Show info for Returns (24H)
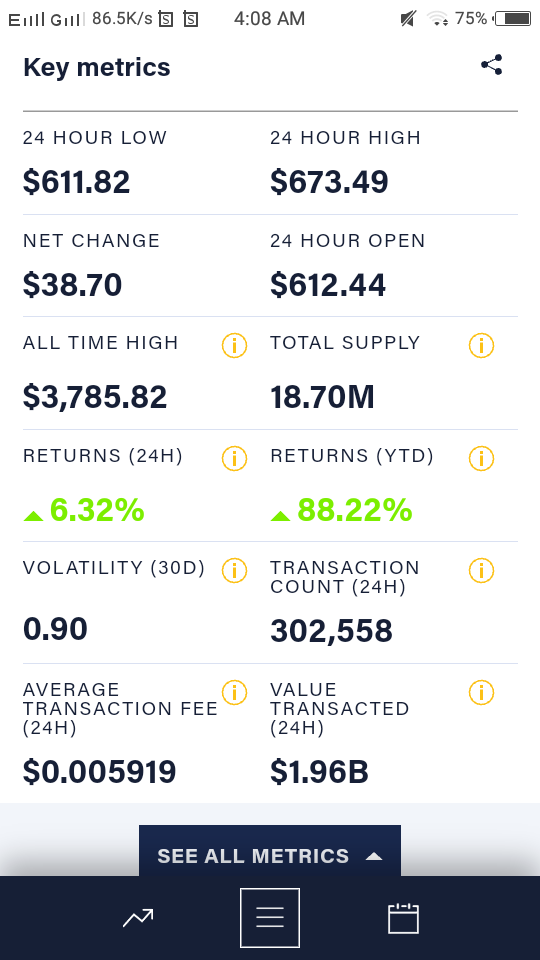The image size is (540, 960). [234, 458]
